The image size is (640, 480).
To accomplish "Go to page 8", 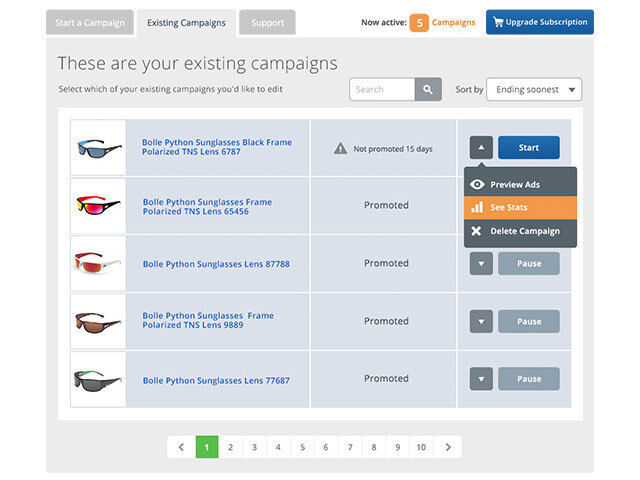I will [x=373, y=447].
